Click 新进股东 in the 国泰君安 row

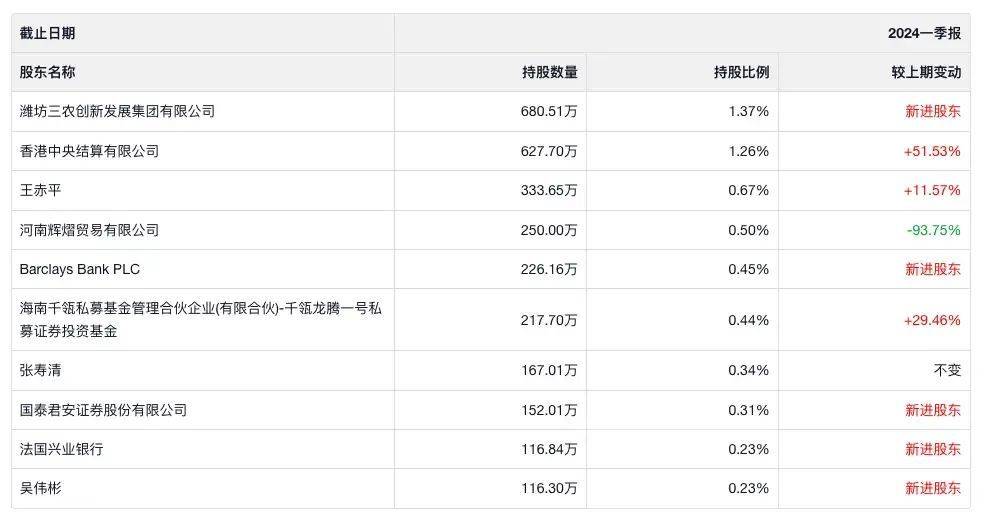933,410
